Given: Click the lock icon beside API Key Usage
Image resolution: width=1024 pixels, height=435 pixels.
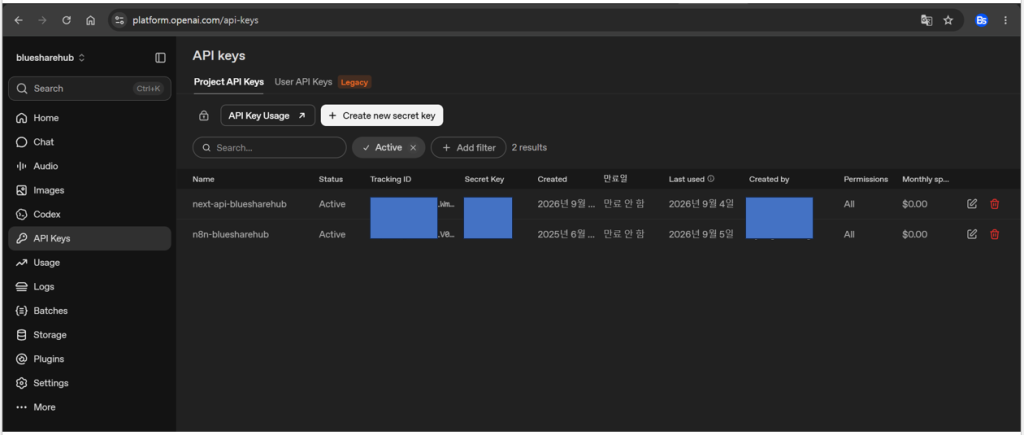Looking at the screenshot, I should [x=204, y=116].
